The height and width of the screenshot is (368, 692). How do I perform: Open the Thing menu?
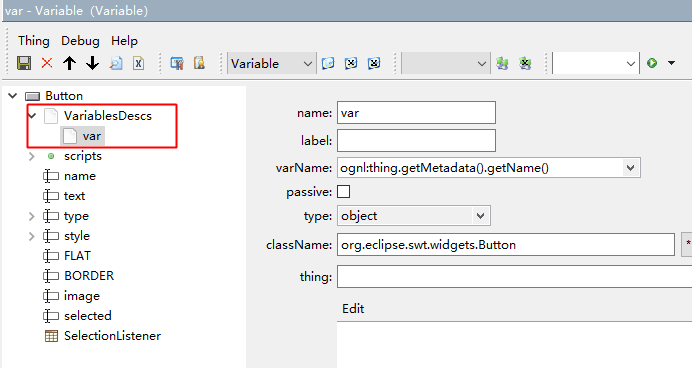click(x=34, y=41)
